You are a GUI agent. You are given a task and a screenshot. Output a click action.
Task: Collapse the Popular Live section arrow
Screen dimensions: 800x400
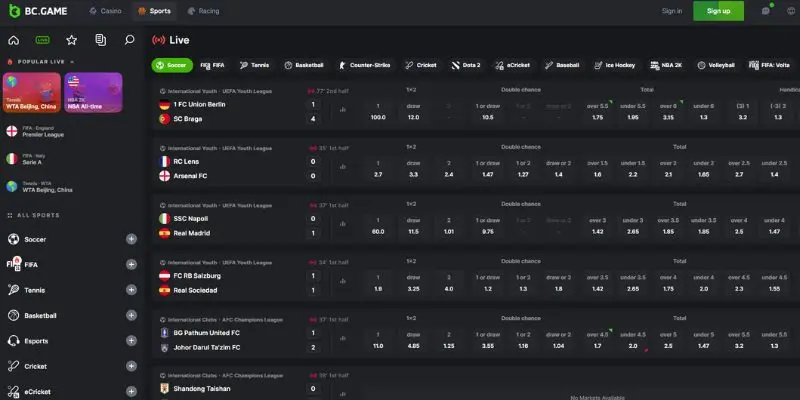(72, 62)
